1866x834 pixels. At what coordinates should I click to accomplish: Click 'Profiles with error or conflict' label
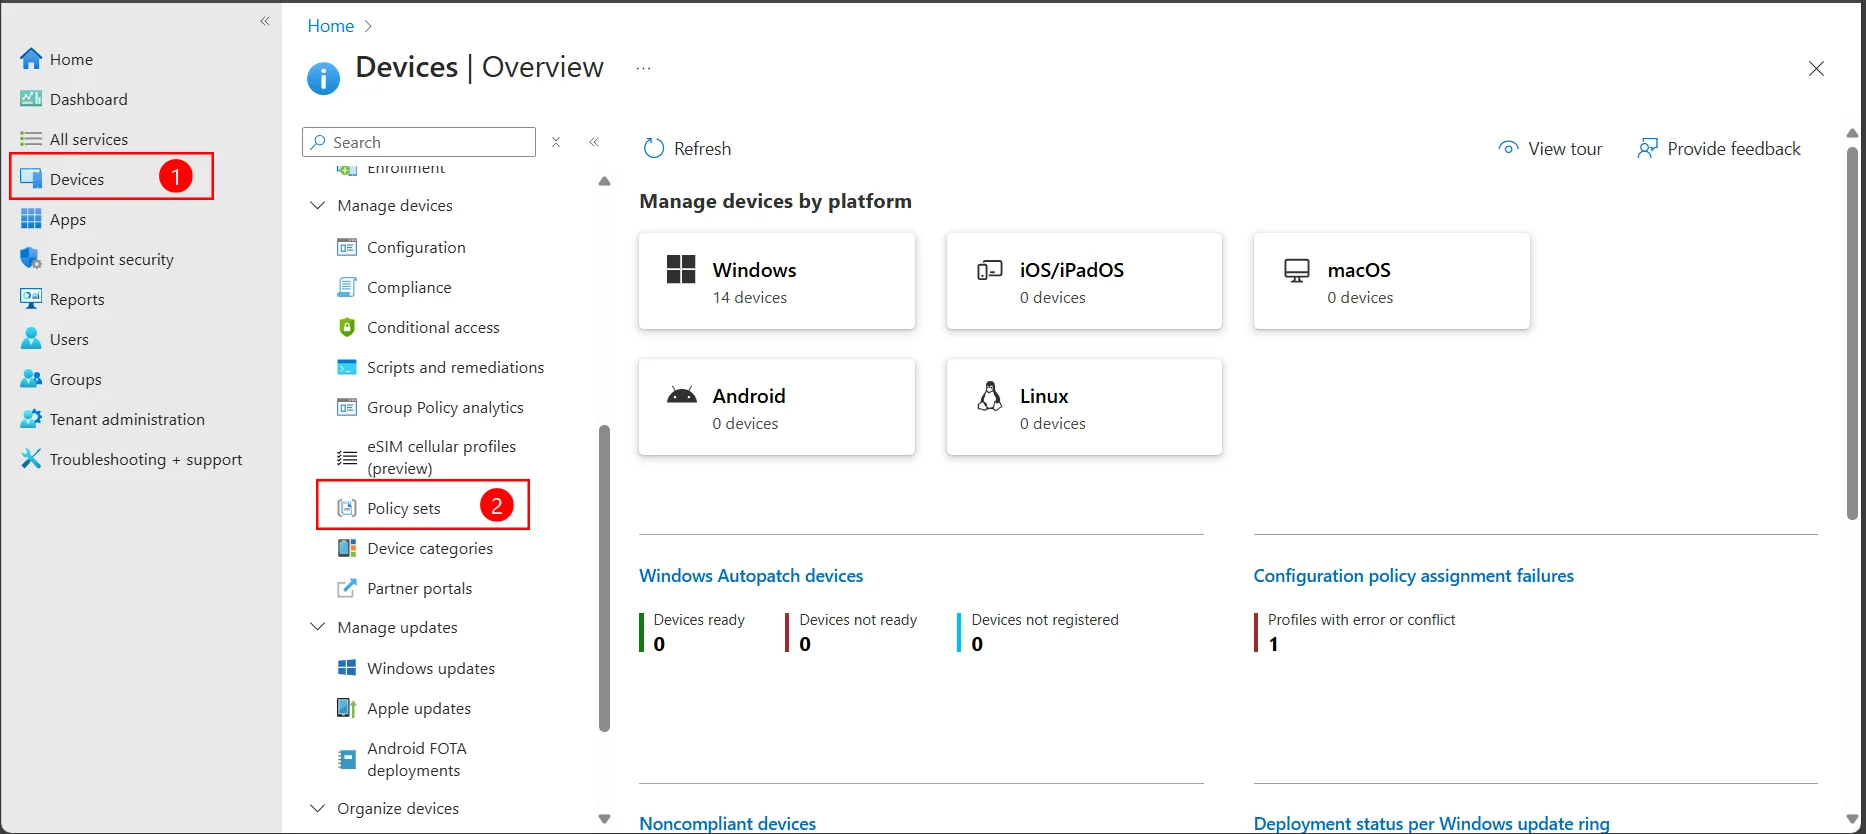1361,620
